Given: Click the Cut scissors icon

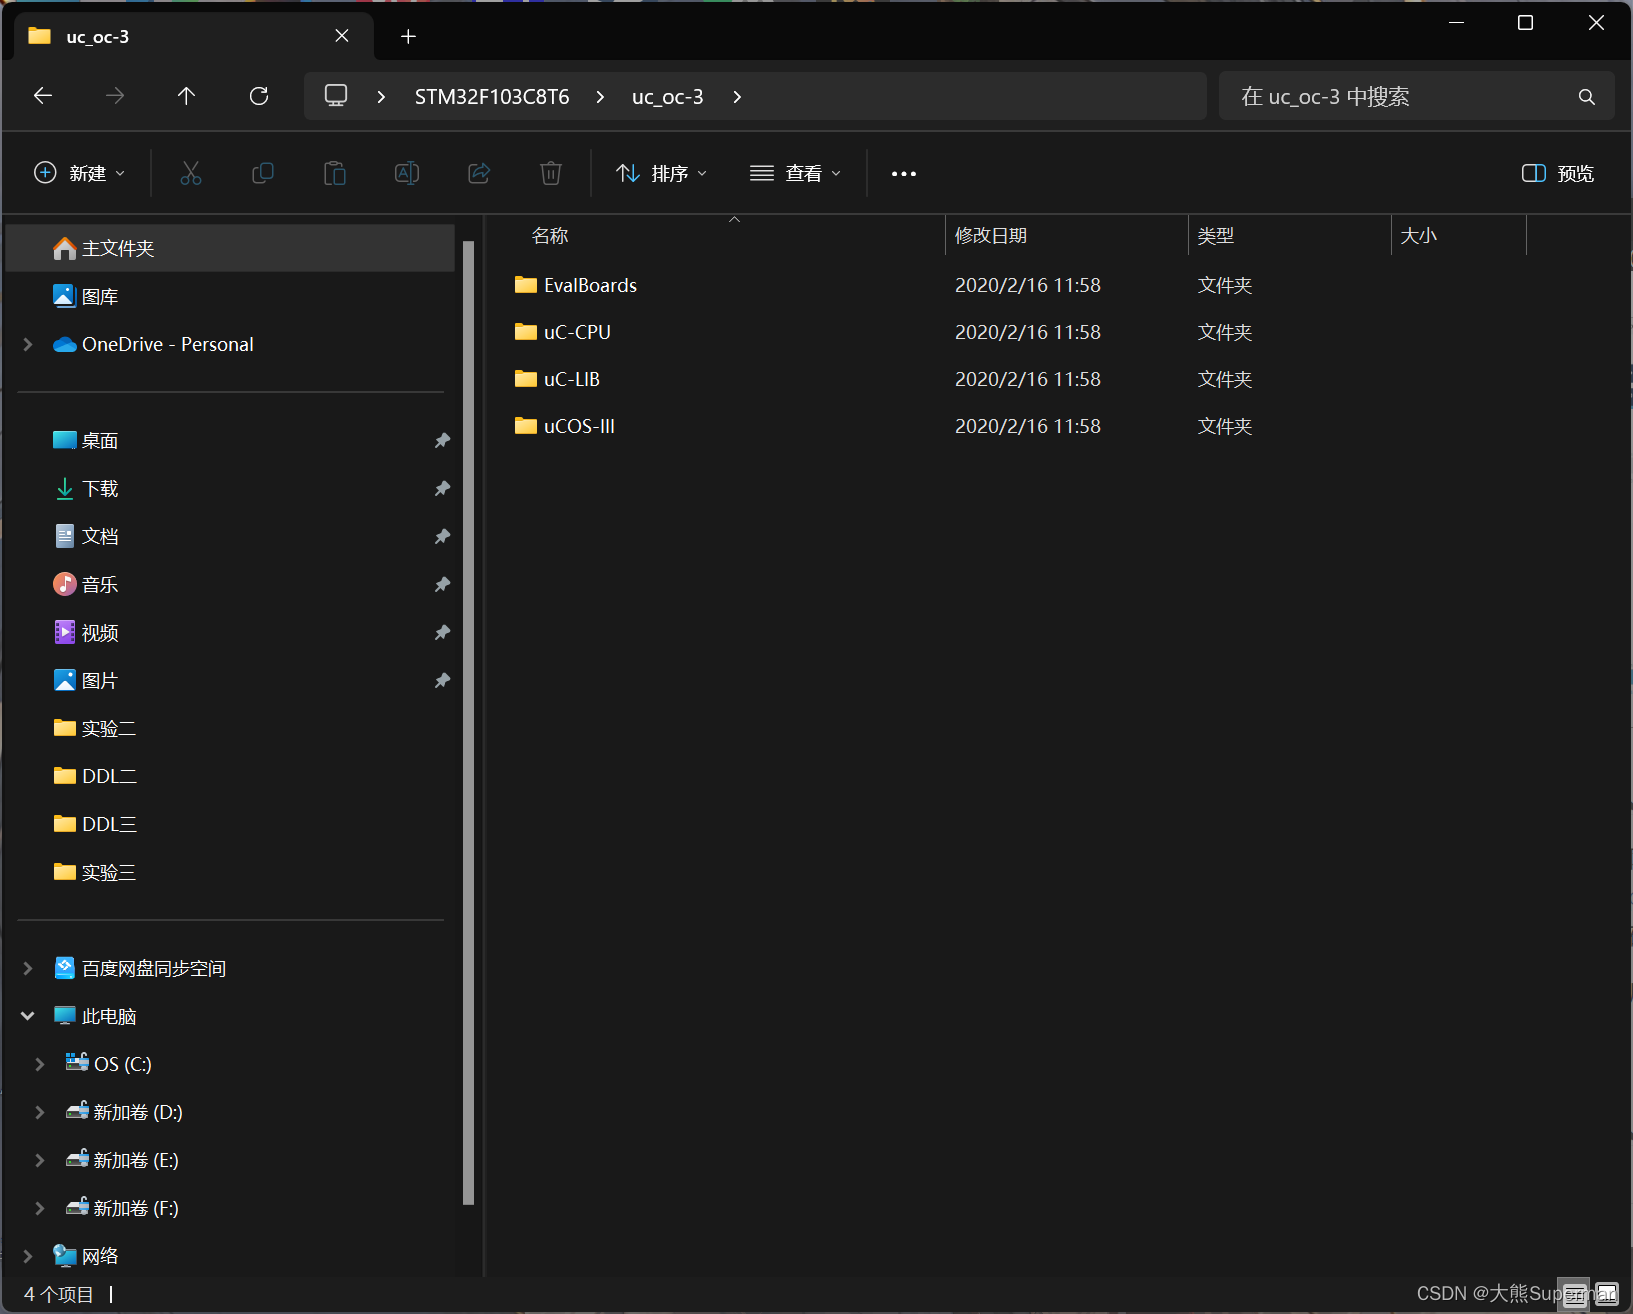Looking at the screenshot, I should (191, 173).
